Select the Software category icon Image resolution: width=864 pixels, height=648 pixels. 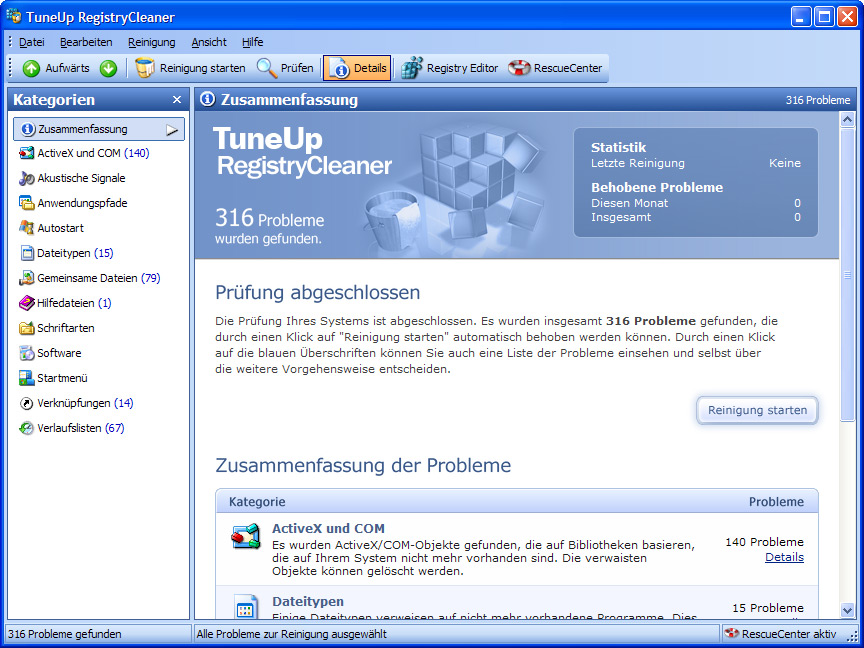26,353
